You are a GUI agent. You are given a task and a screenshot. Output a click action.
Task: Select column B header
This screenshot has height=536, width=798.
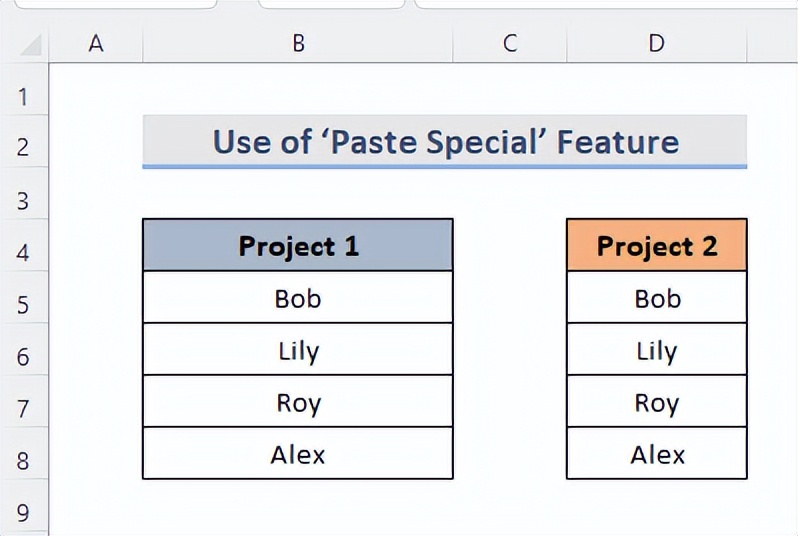298,44
